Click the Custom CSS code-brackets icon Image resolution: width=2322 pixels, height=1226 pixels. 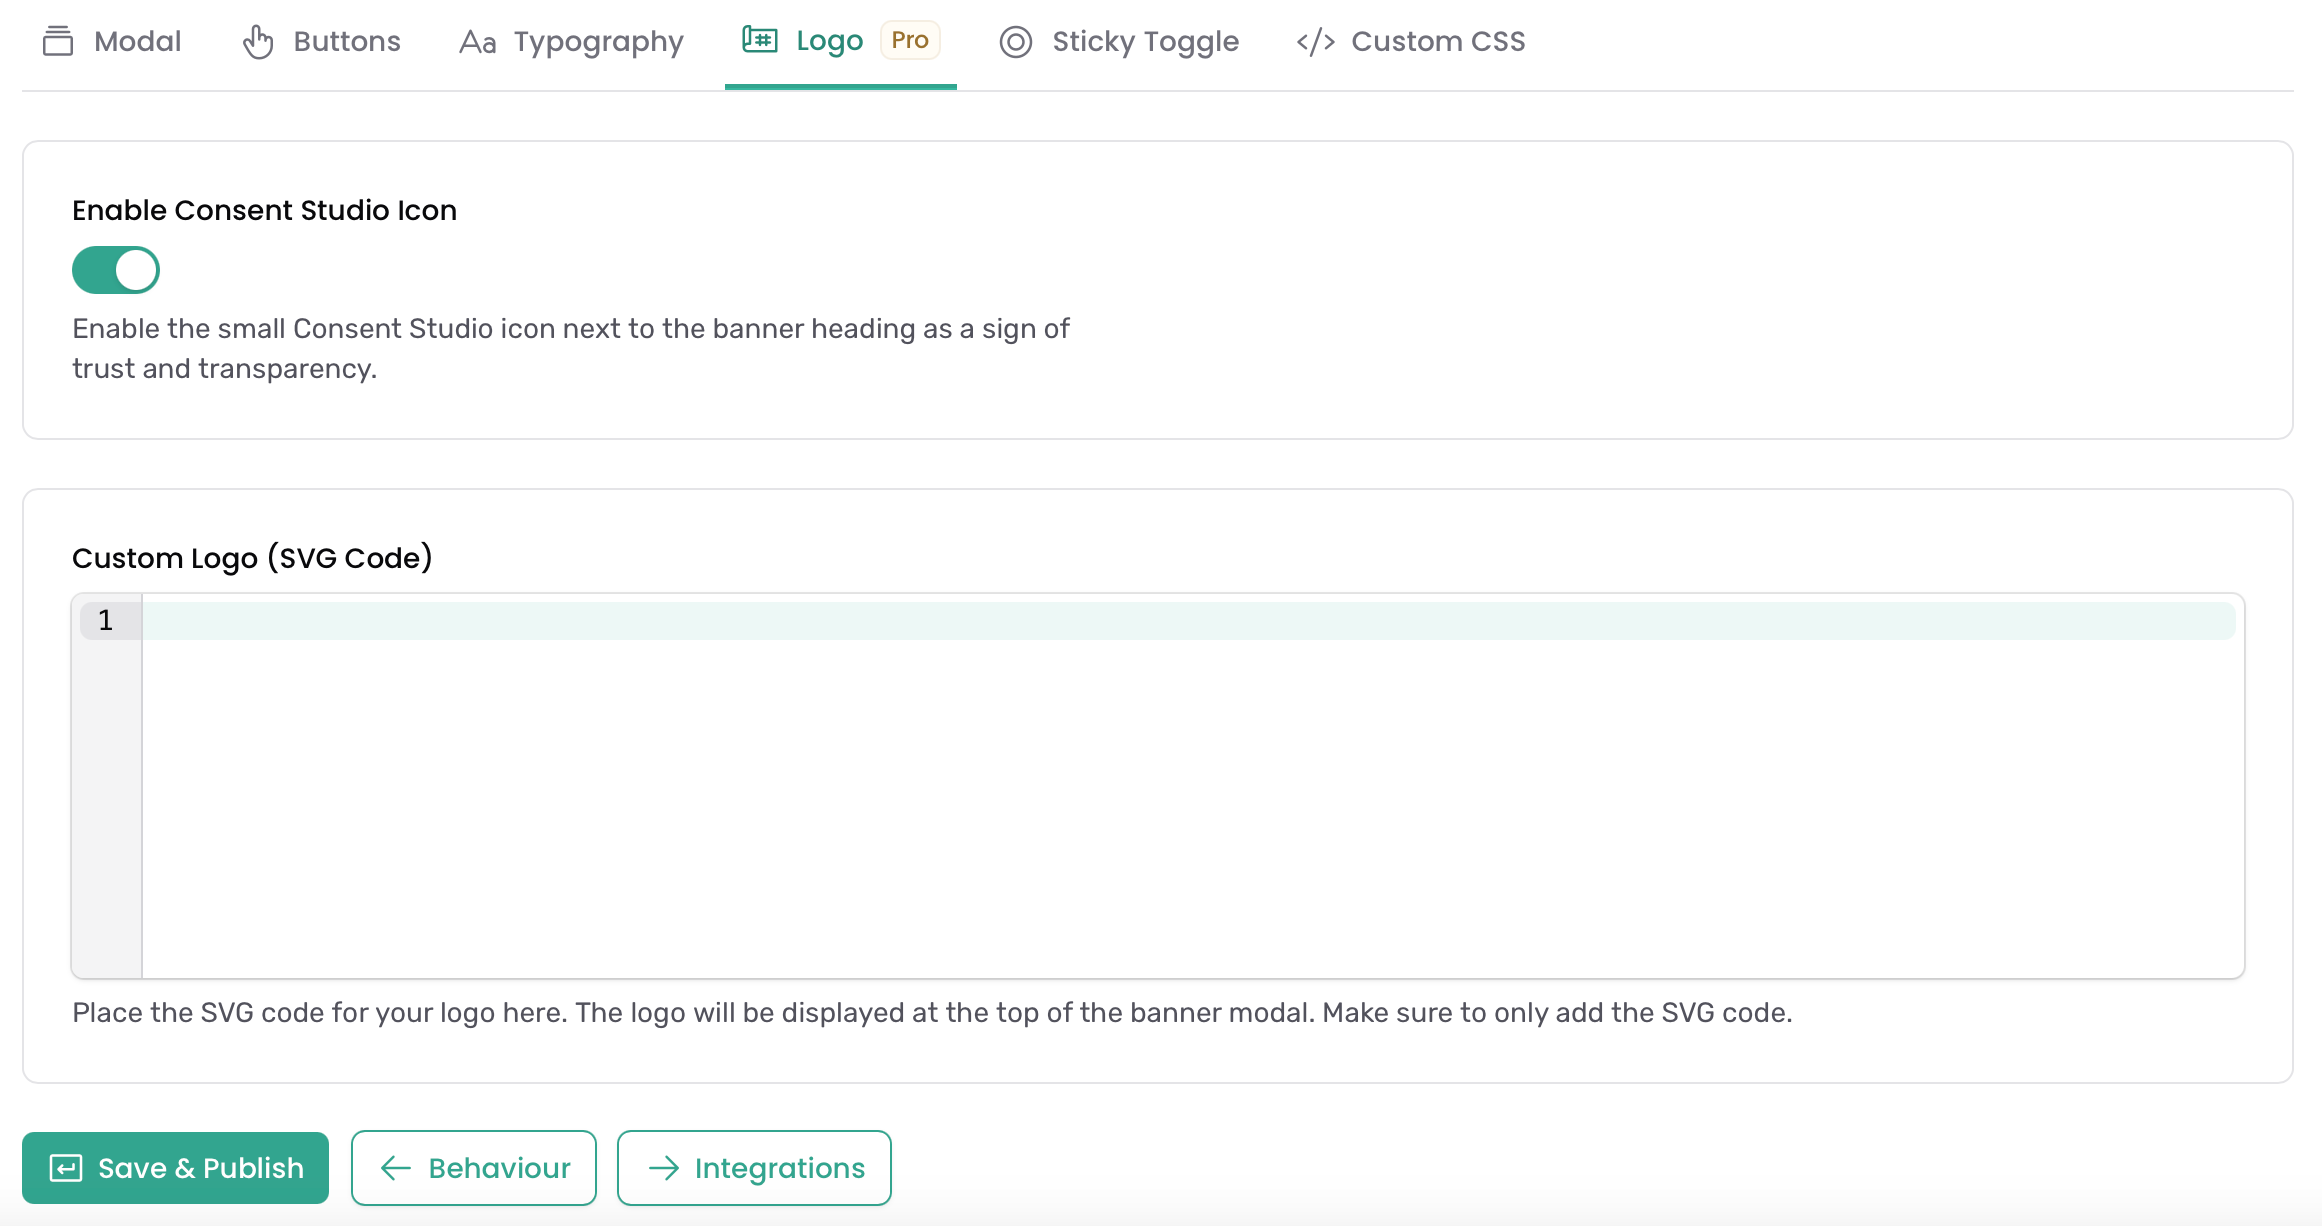pyautogui.click(x=1316, y=42)
